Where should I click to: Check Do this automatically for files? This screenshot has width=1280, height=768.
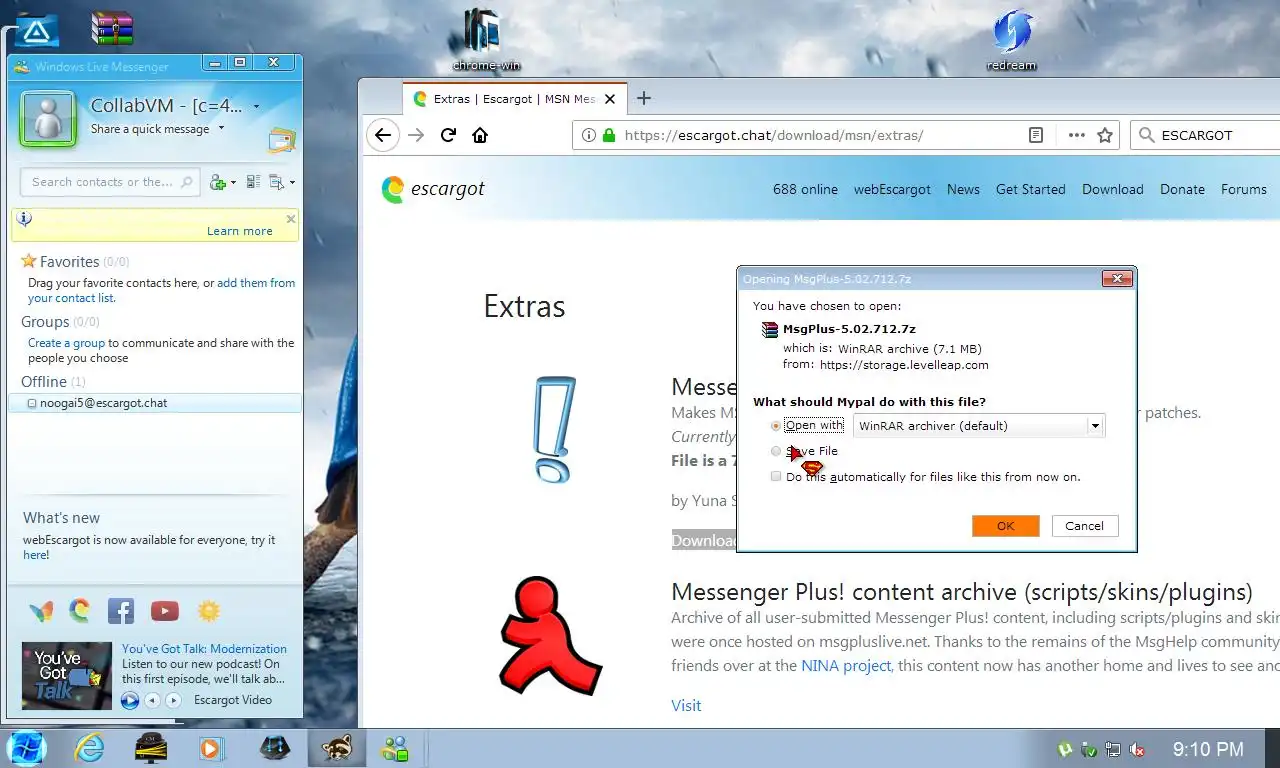coord(776,477)
